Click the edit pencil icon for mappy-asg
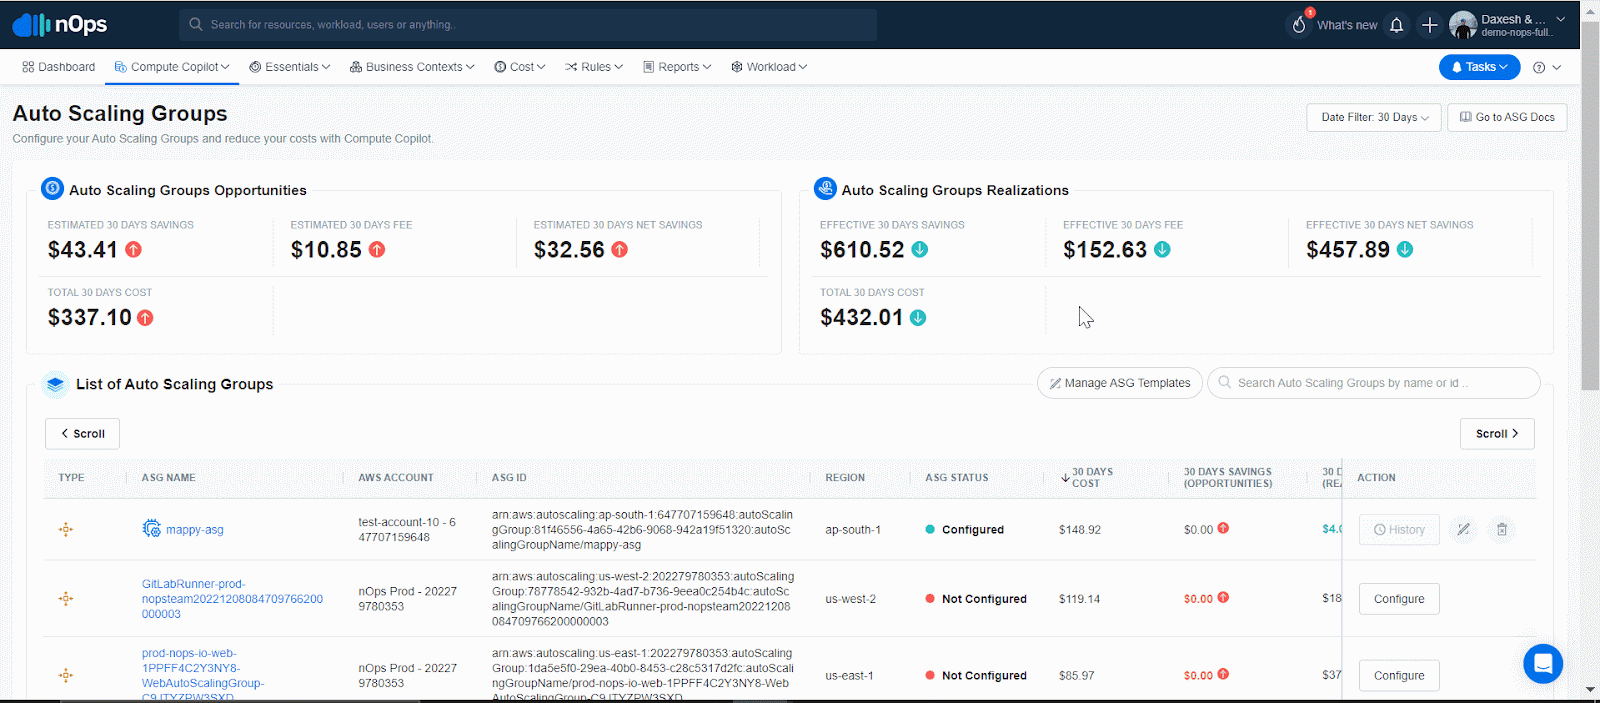1600x703 pixels. point(1463,530)
